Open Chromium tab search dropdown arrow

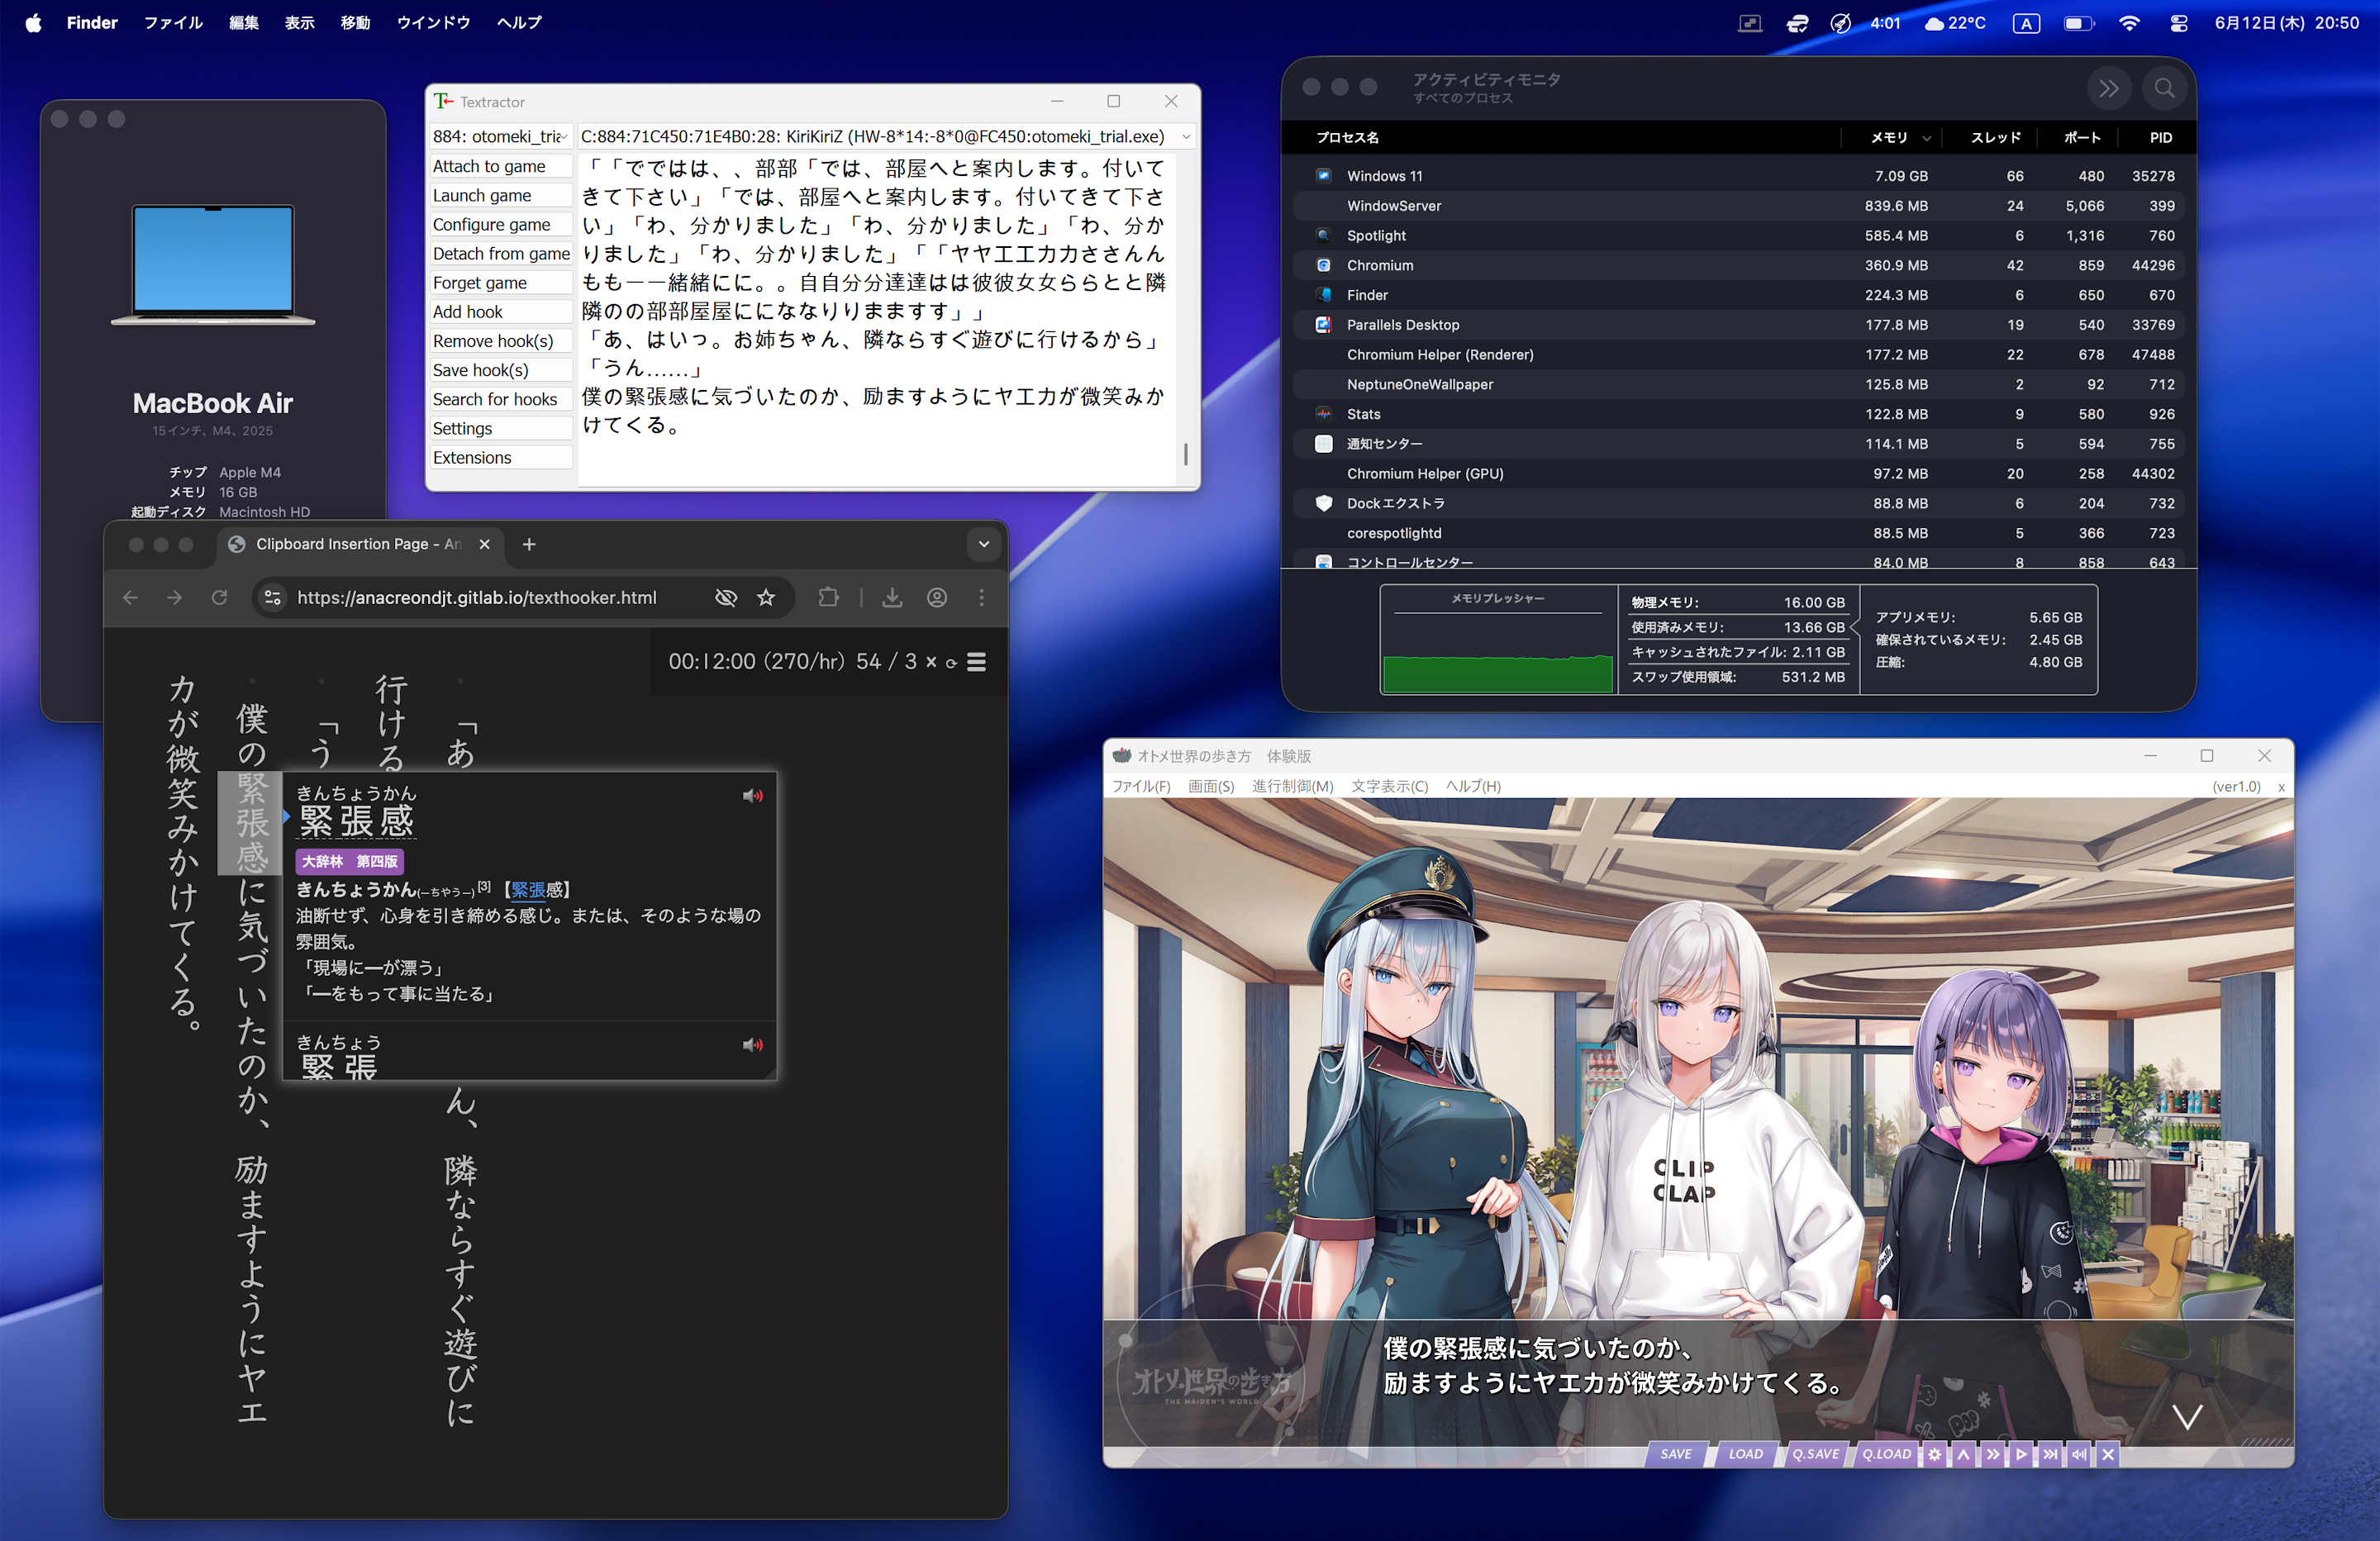[x=984, y=544]
